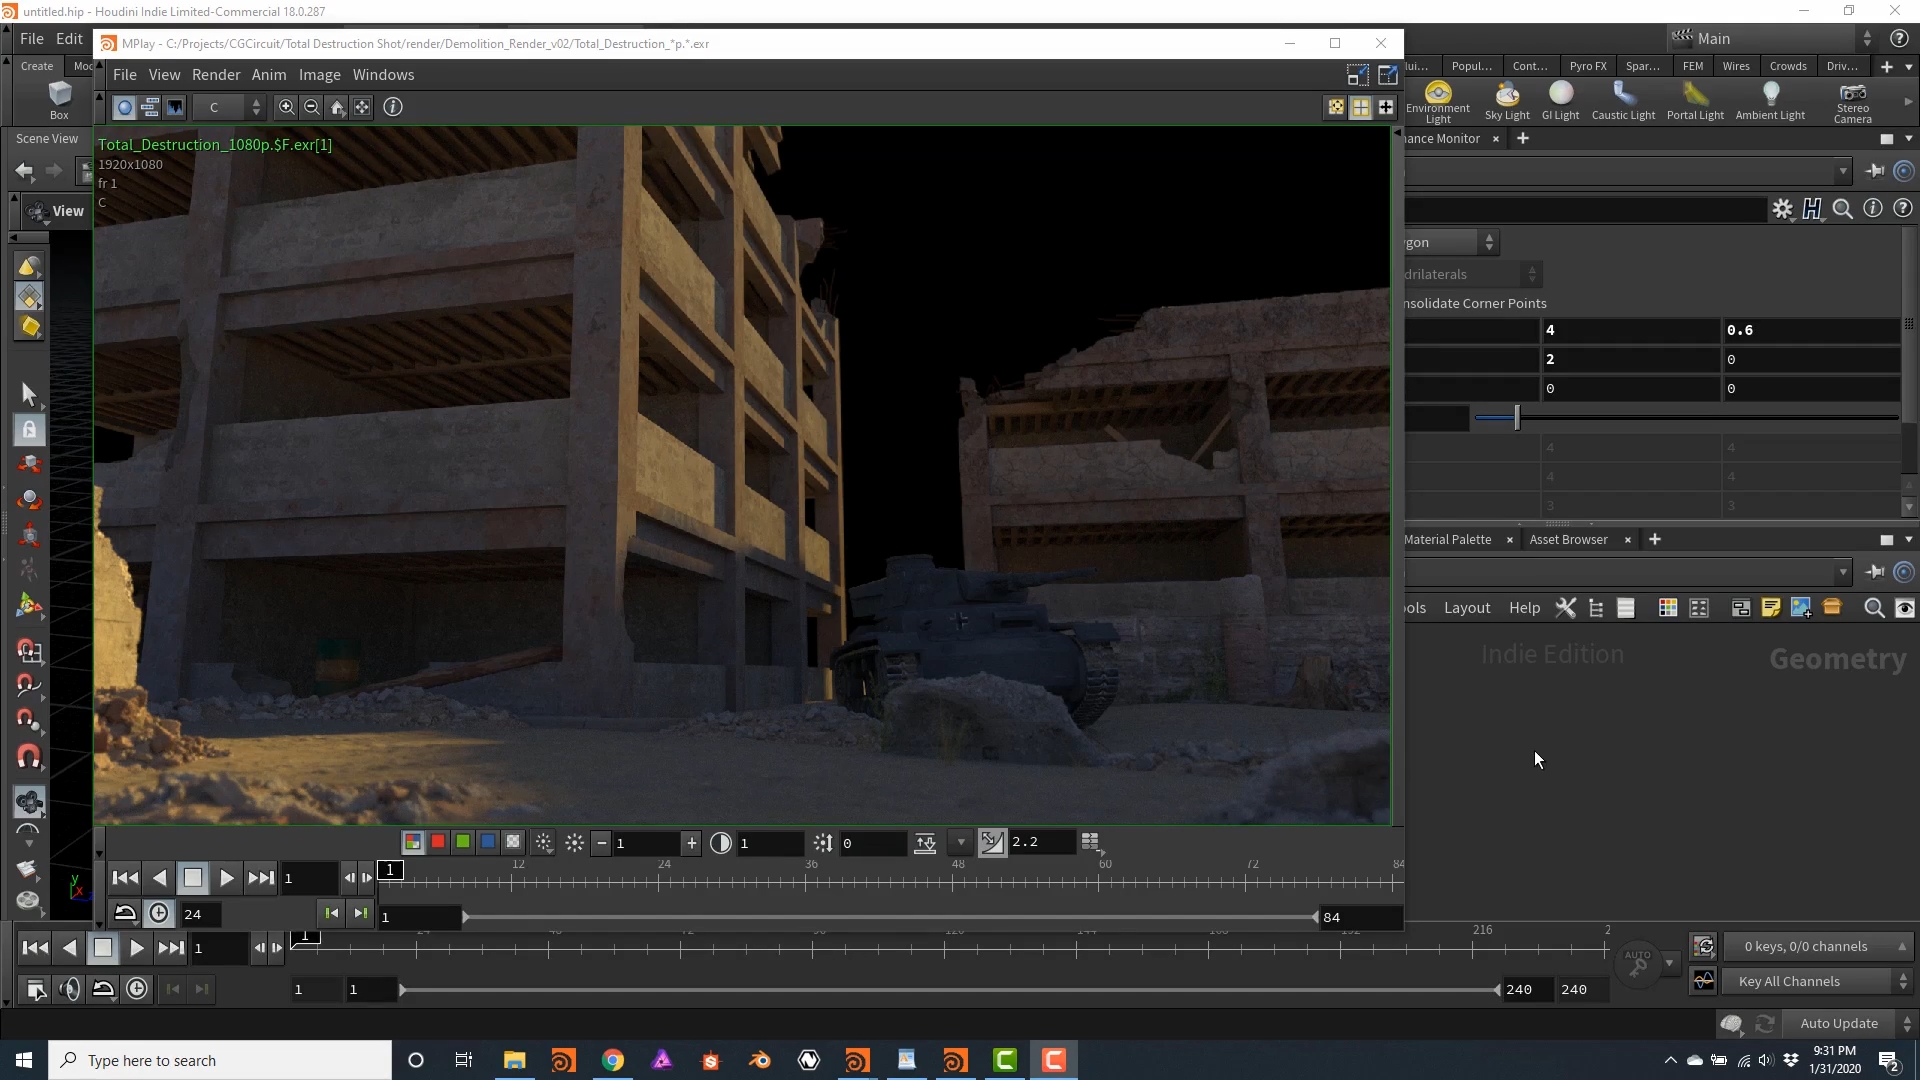Image resolution: width=1920 pixels, height=1080 pixels.
Task: Toggle the green channel display
Action: 463,842
